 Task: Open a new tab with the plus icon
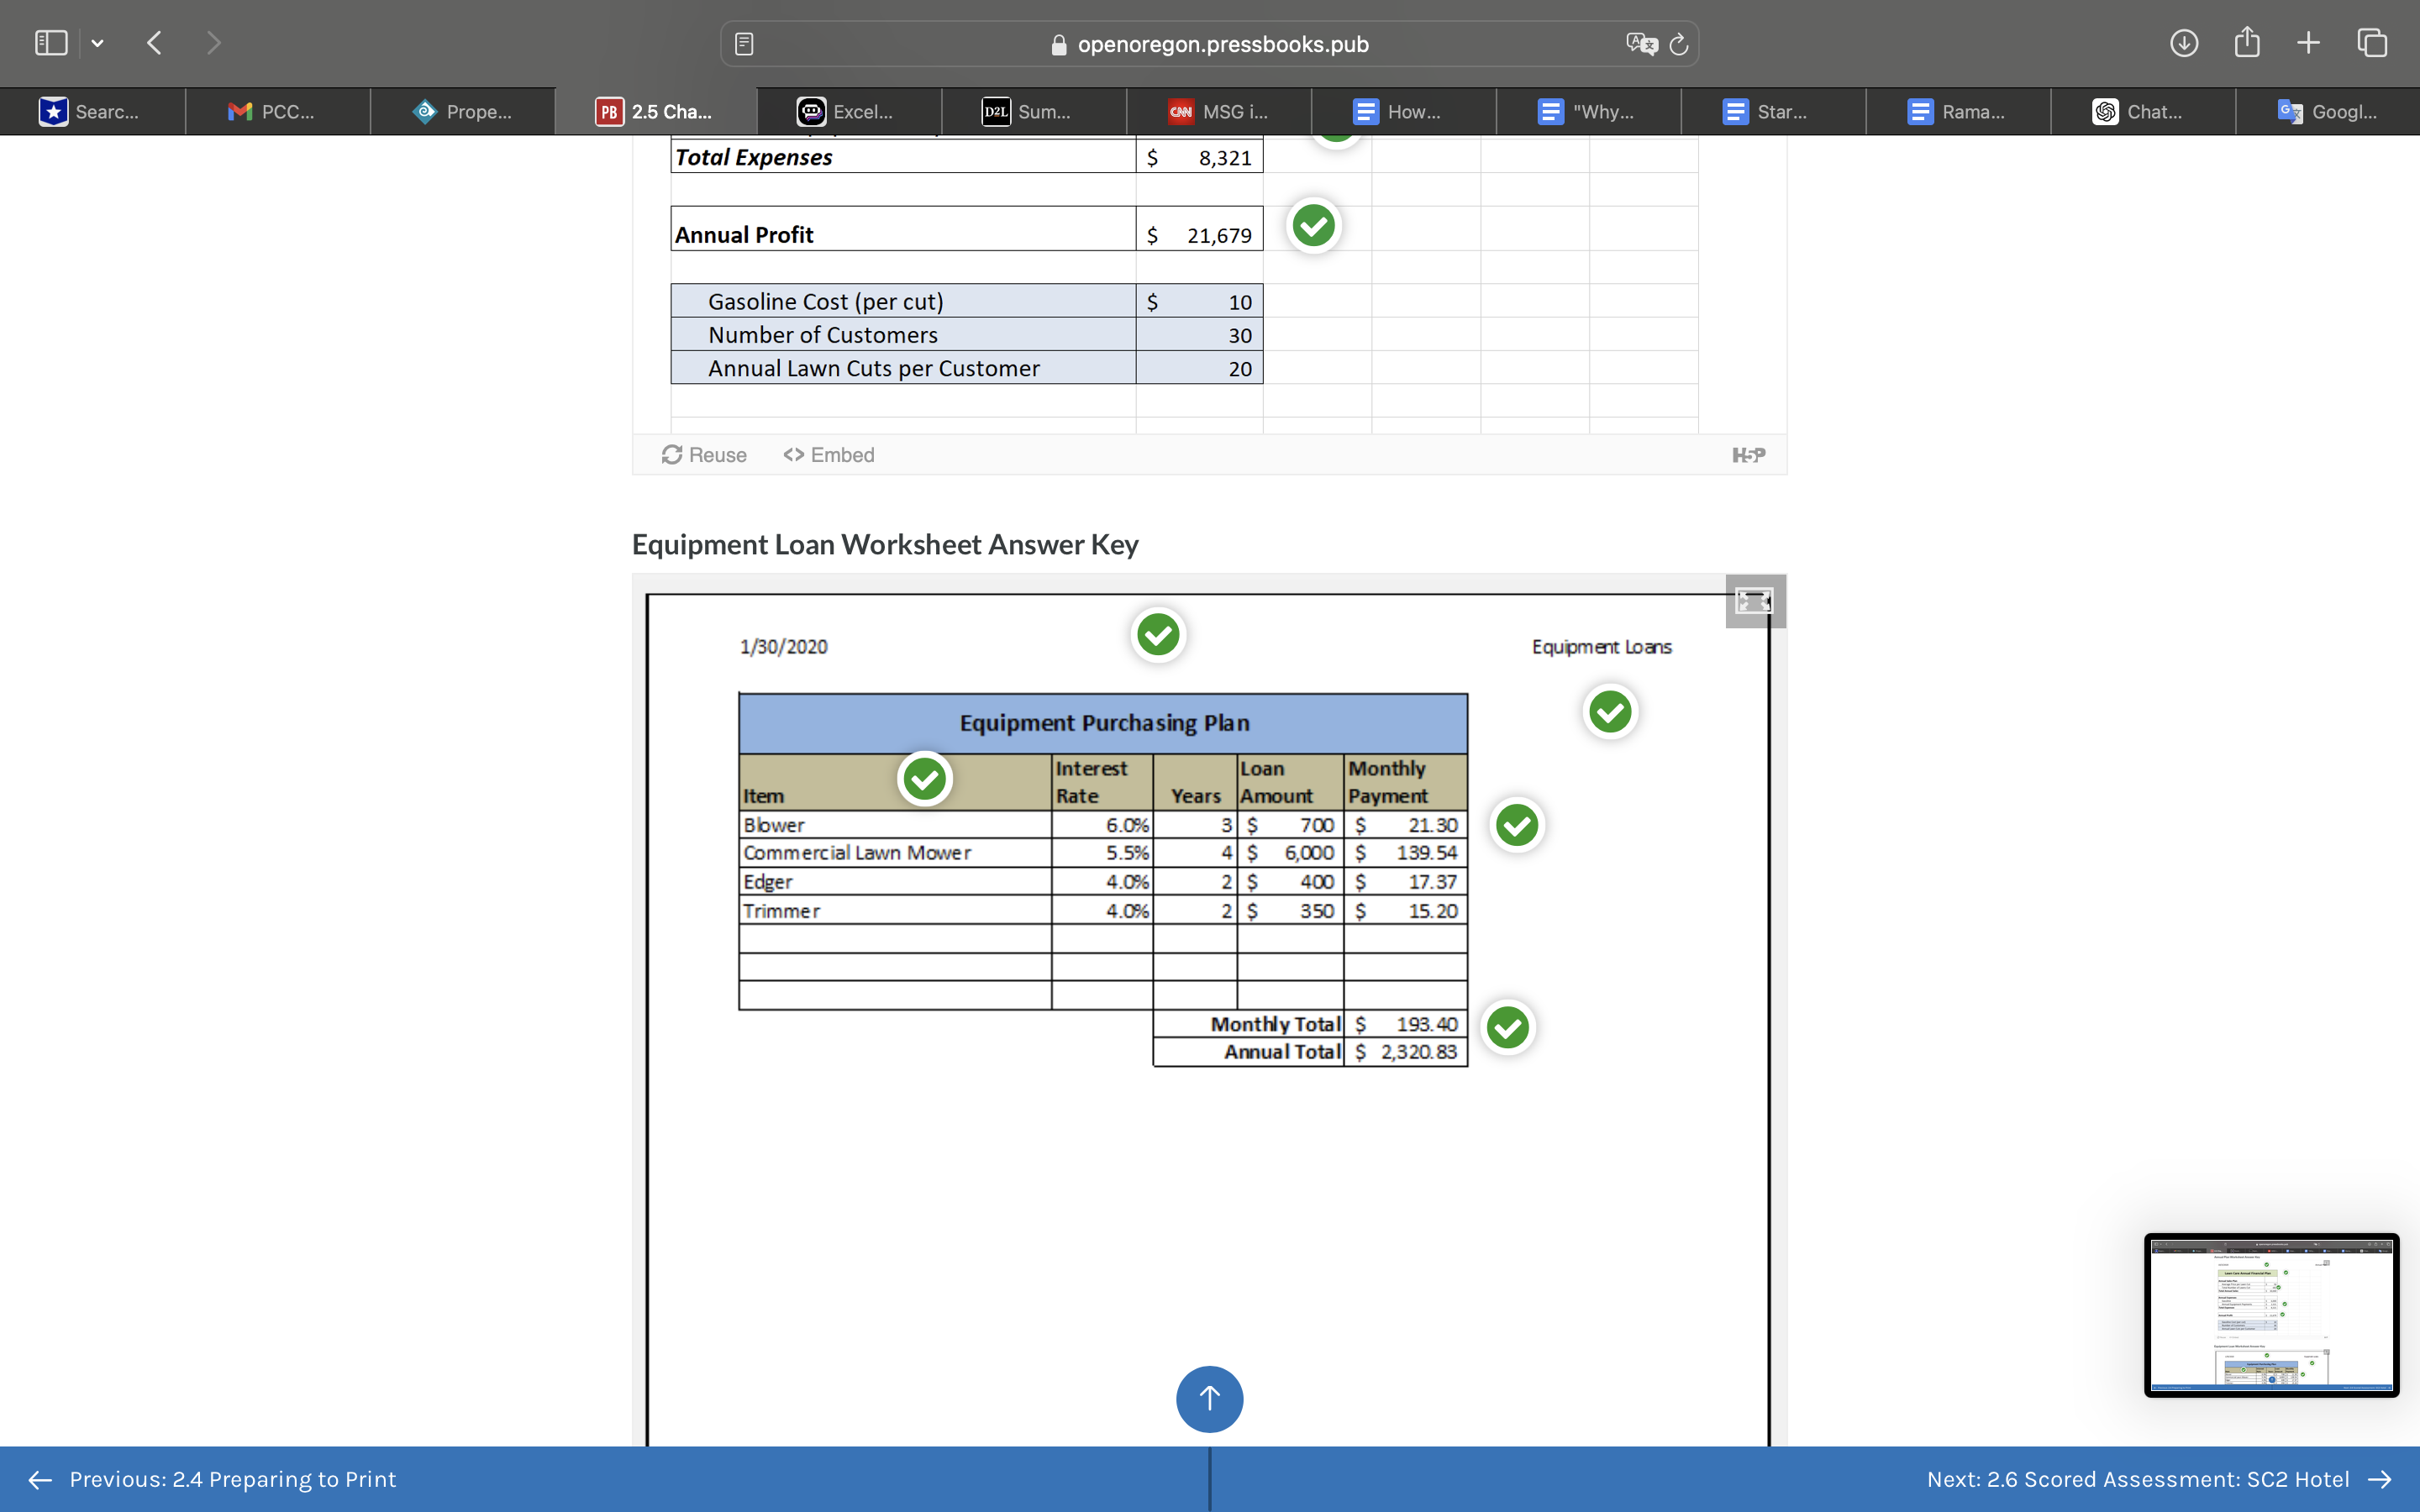point(2308,42)
